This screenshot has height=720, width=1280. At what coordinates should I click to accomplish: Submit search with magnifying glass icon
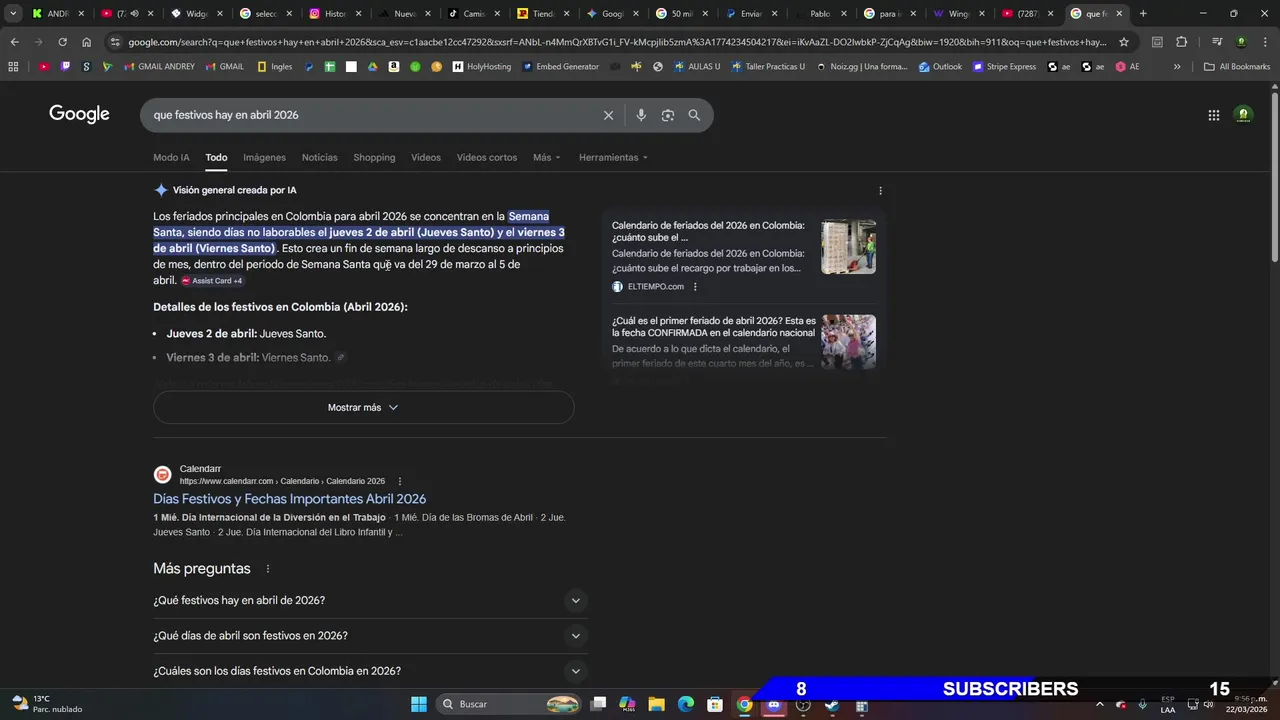tap(694, 115)
